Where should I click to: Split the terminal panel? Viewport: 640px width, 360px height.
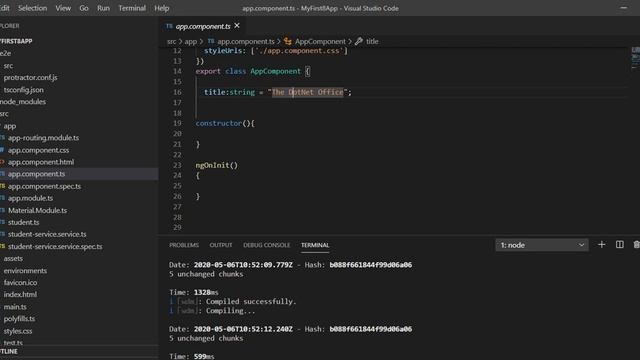(x=619, y=244)
